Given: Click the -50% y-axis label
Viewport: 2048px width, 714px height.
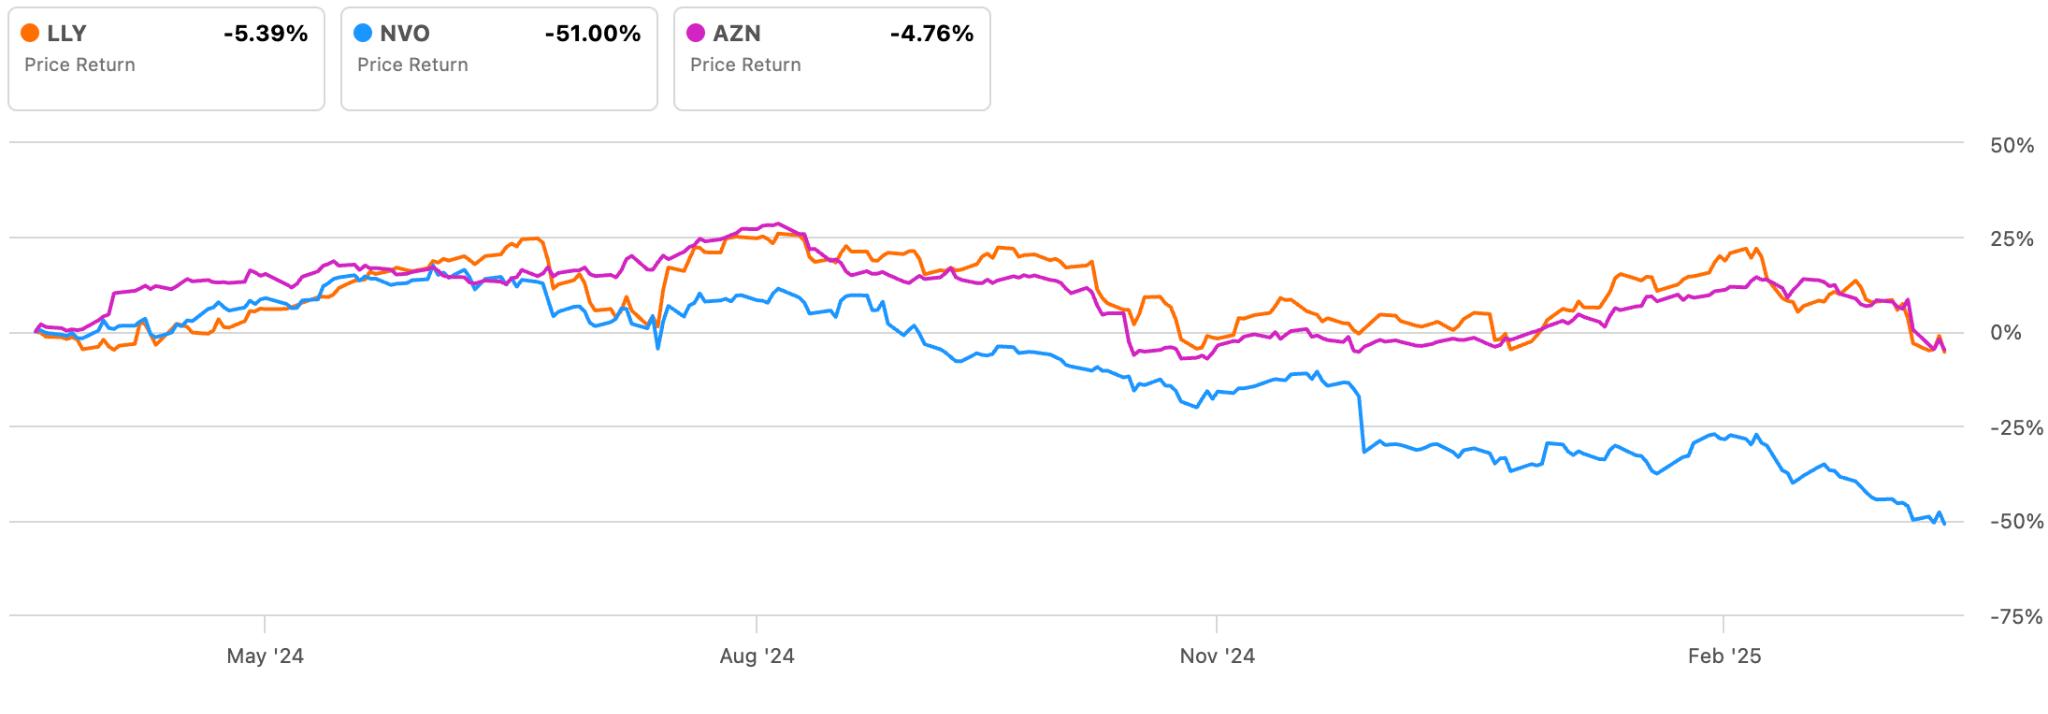Looking at the screenshot, I should point(2008,523).
